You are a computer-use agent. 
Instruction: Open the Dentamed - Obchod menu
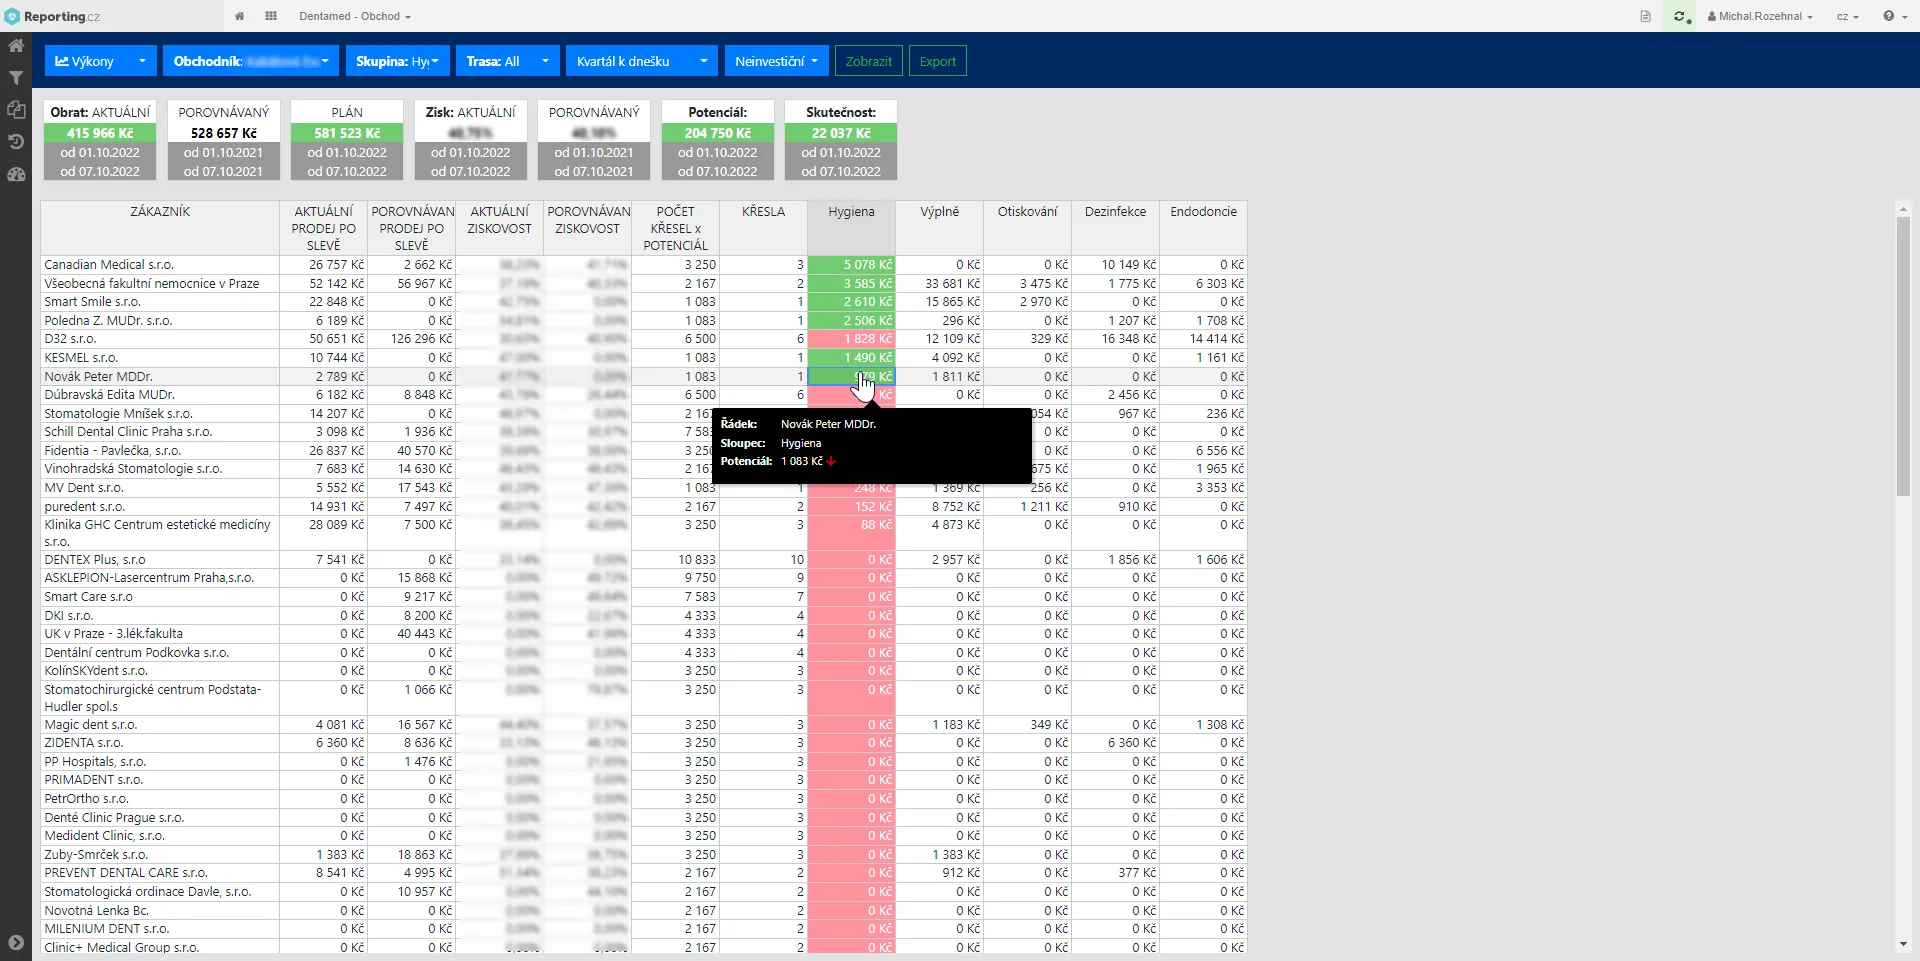click(x=354, y=16)
